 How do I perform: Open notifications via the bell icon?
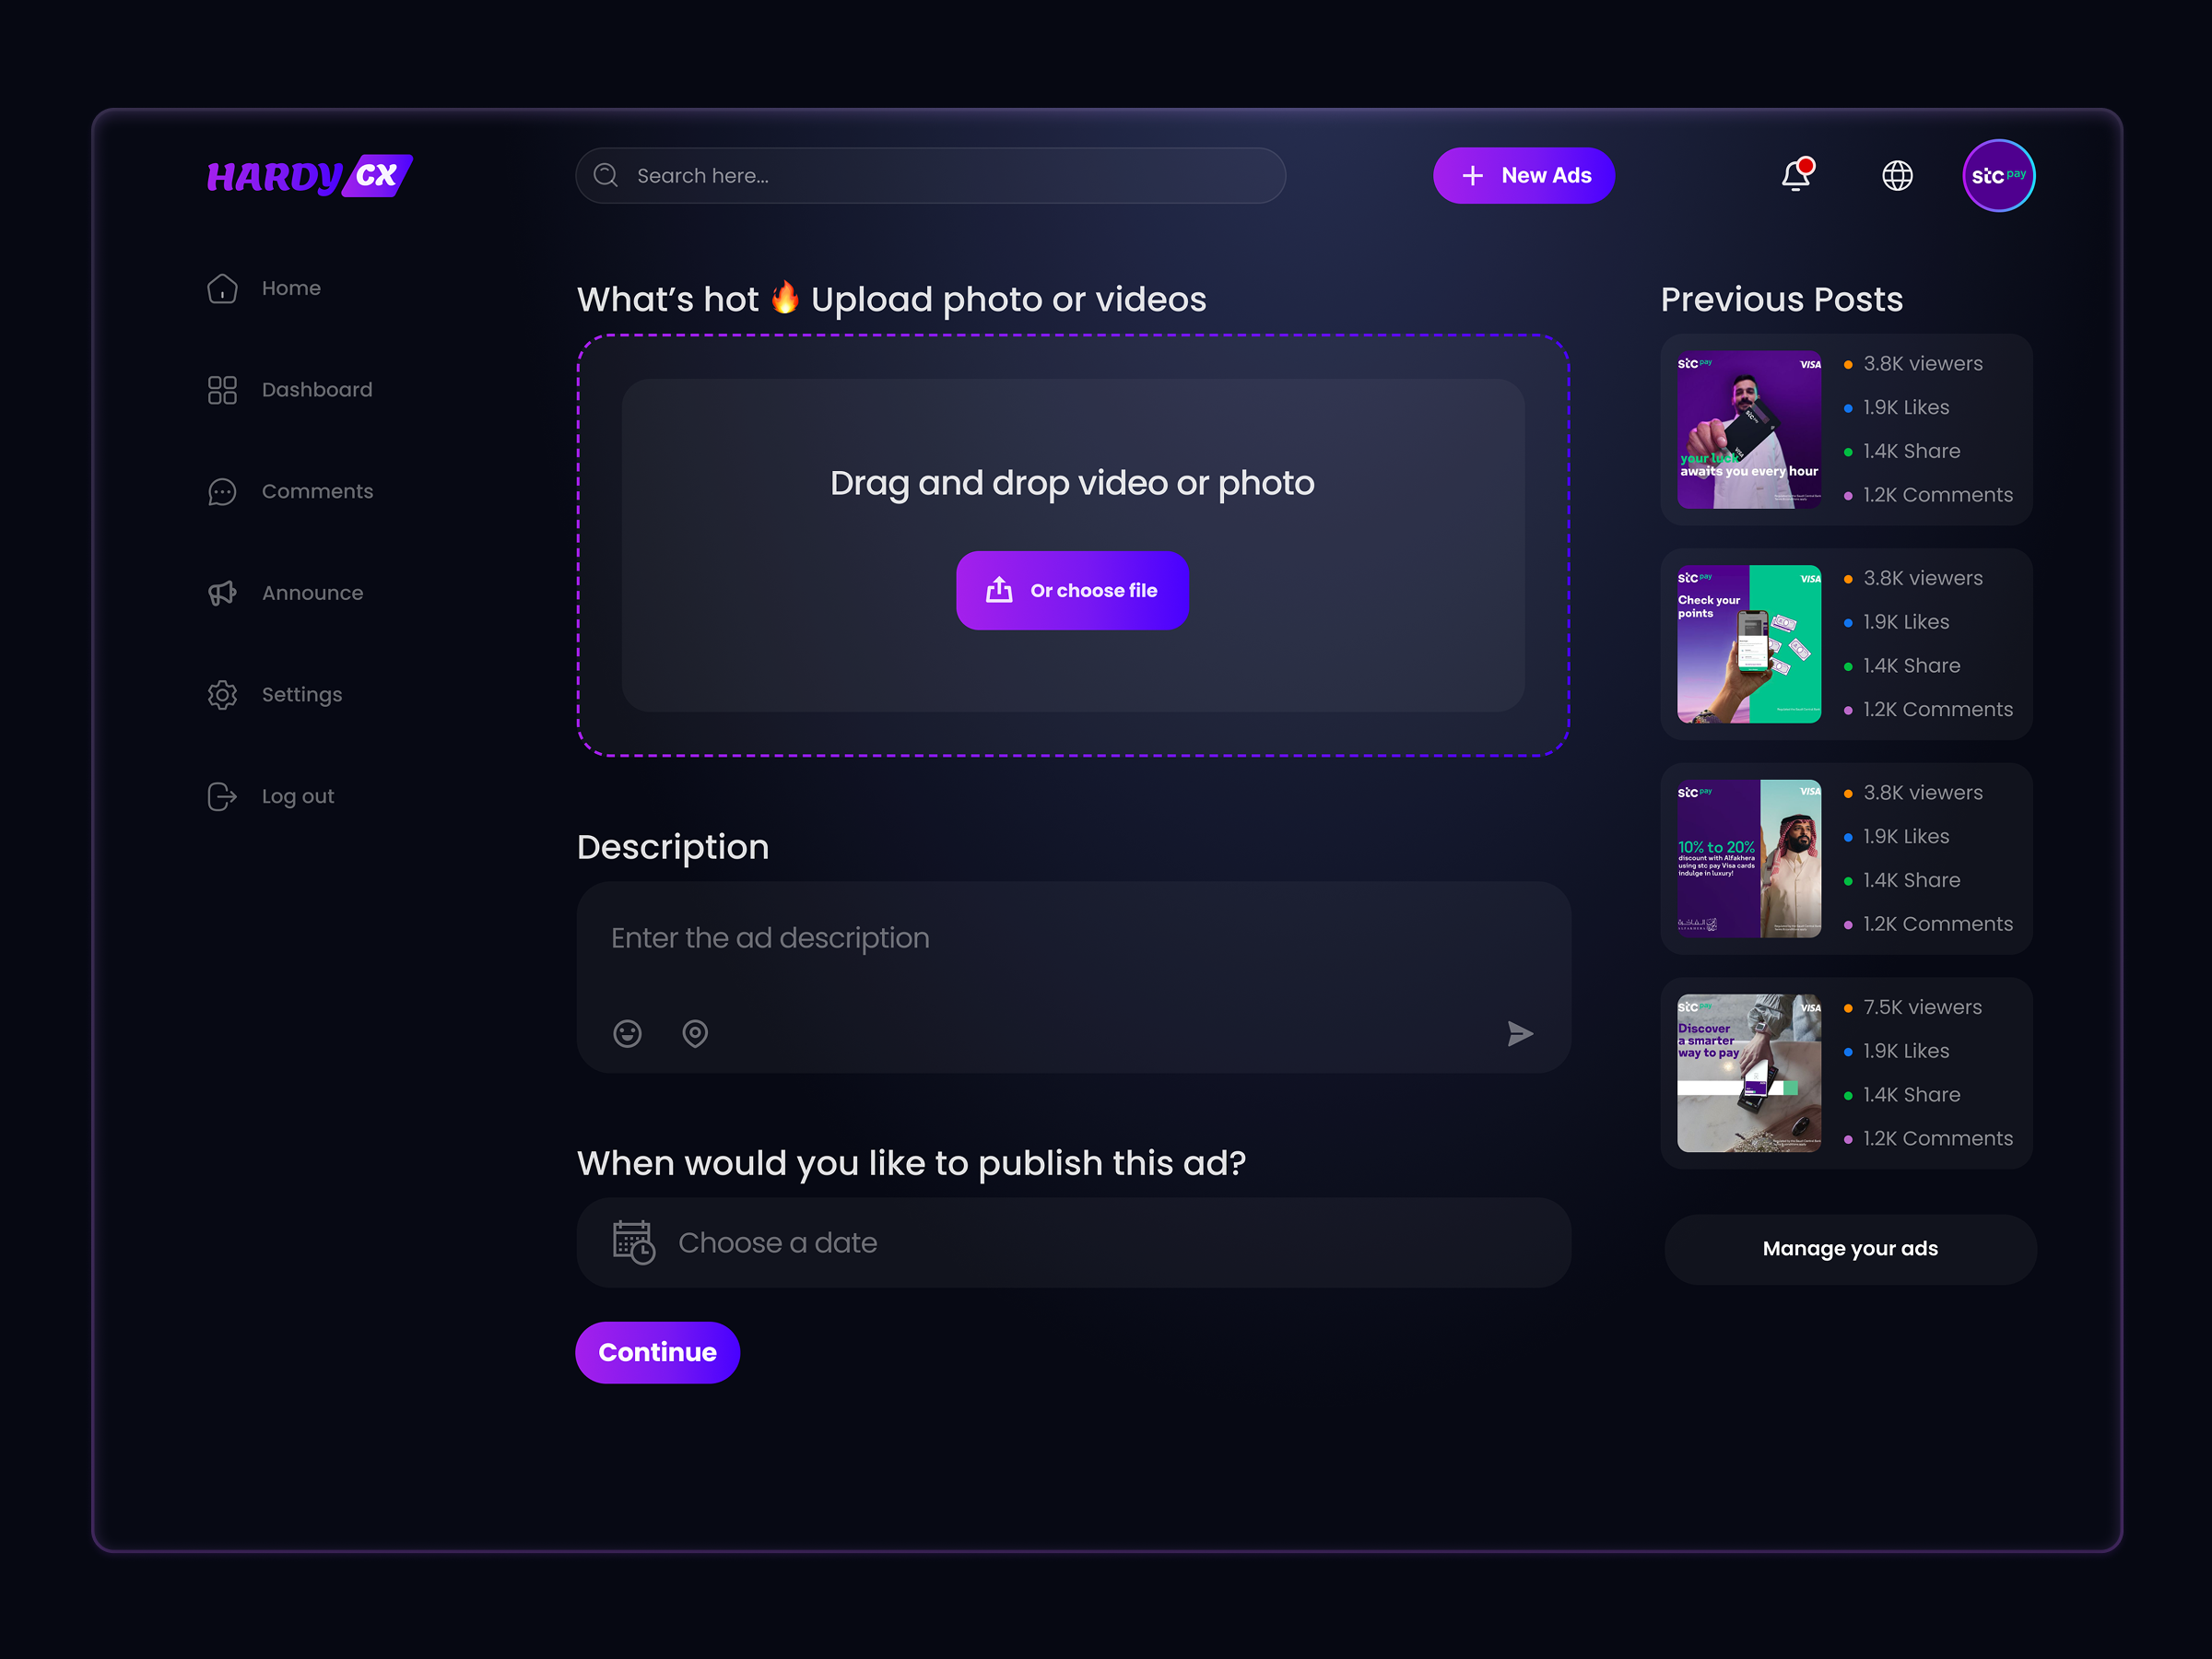1797,176
